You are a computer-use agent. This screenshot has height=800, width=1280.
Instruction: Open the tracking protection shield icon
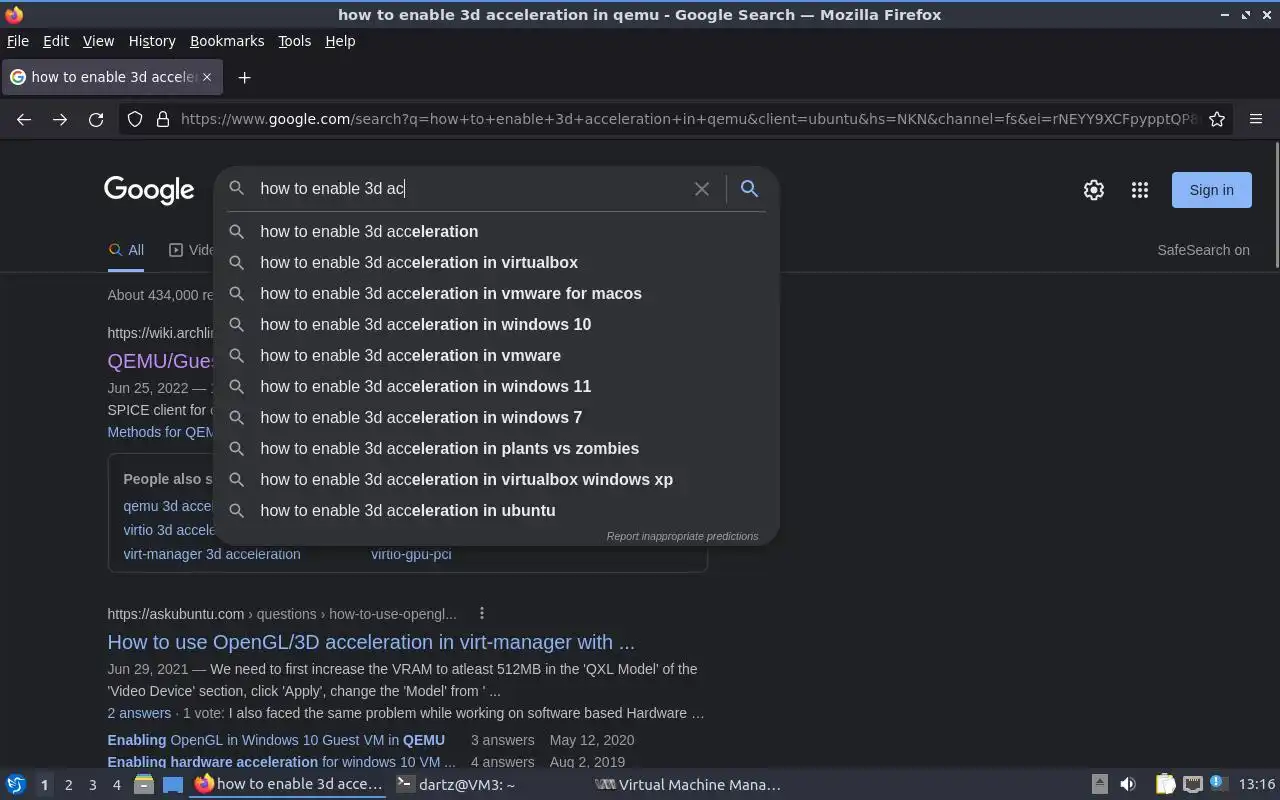135,119
